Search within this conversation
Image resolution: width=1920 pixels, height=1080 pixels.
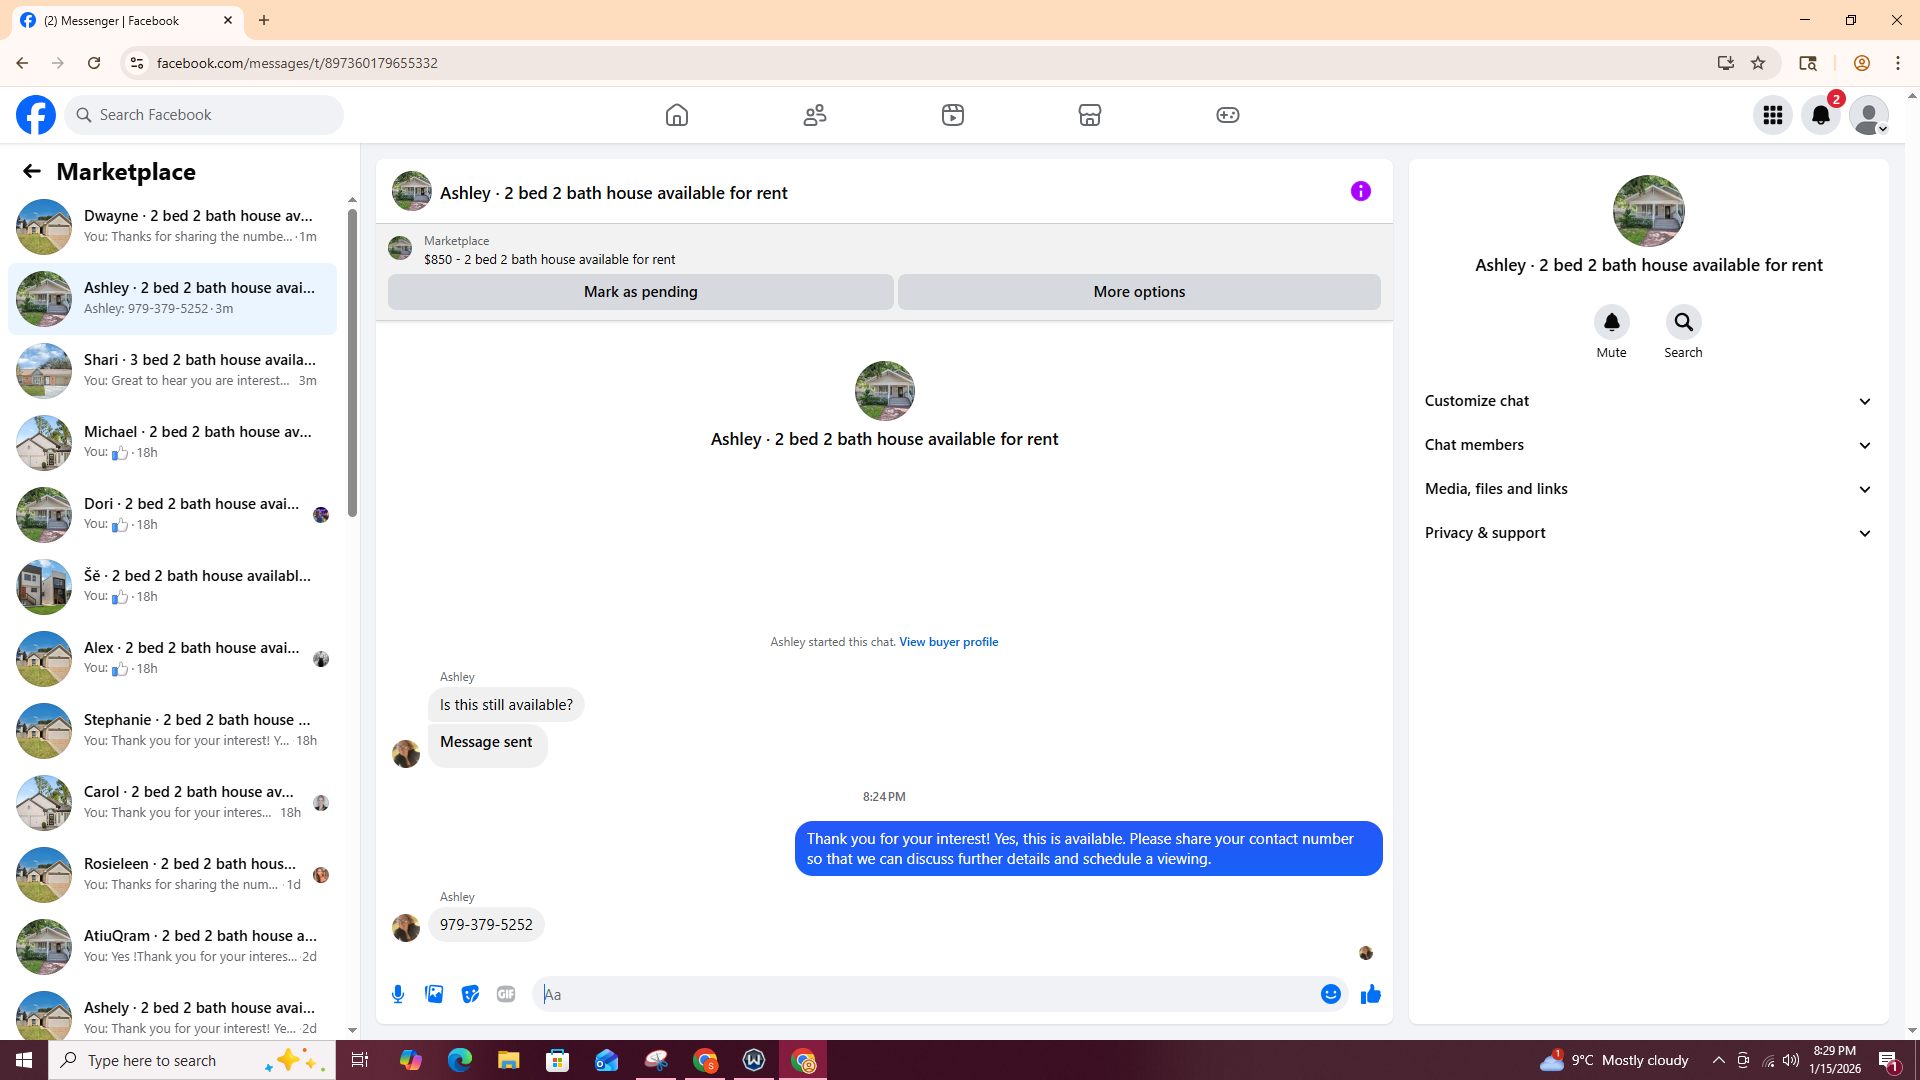point(1683,323)
